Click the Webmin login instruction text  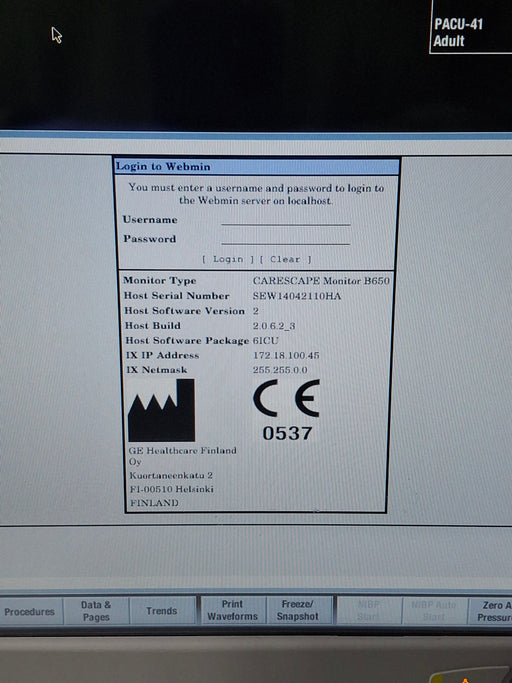[x=256, y=194]
